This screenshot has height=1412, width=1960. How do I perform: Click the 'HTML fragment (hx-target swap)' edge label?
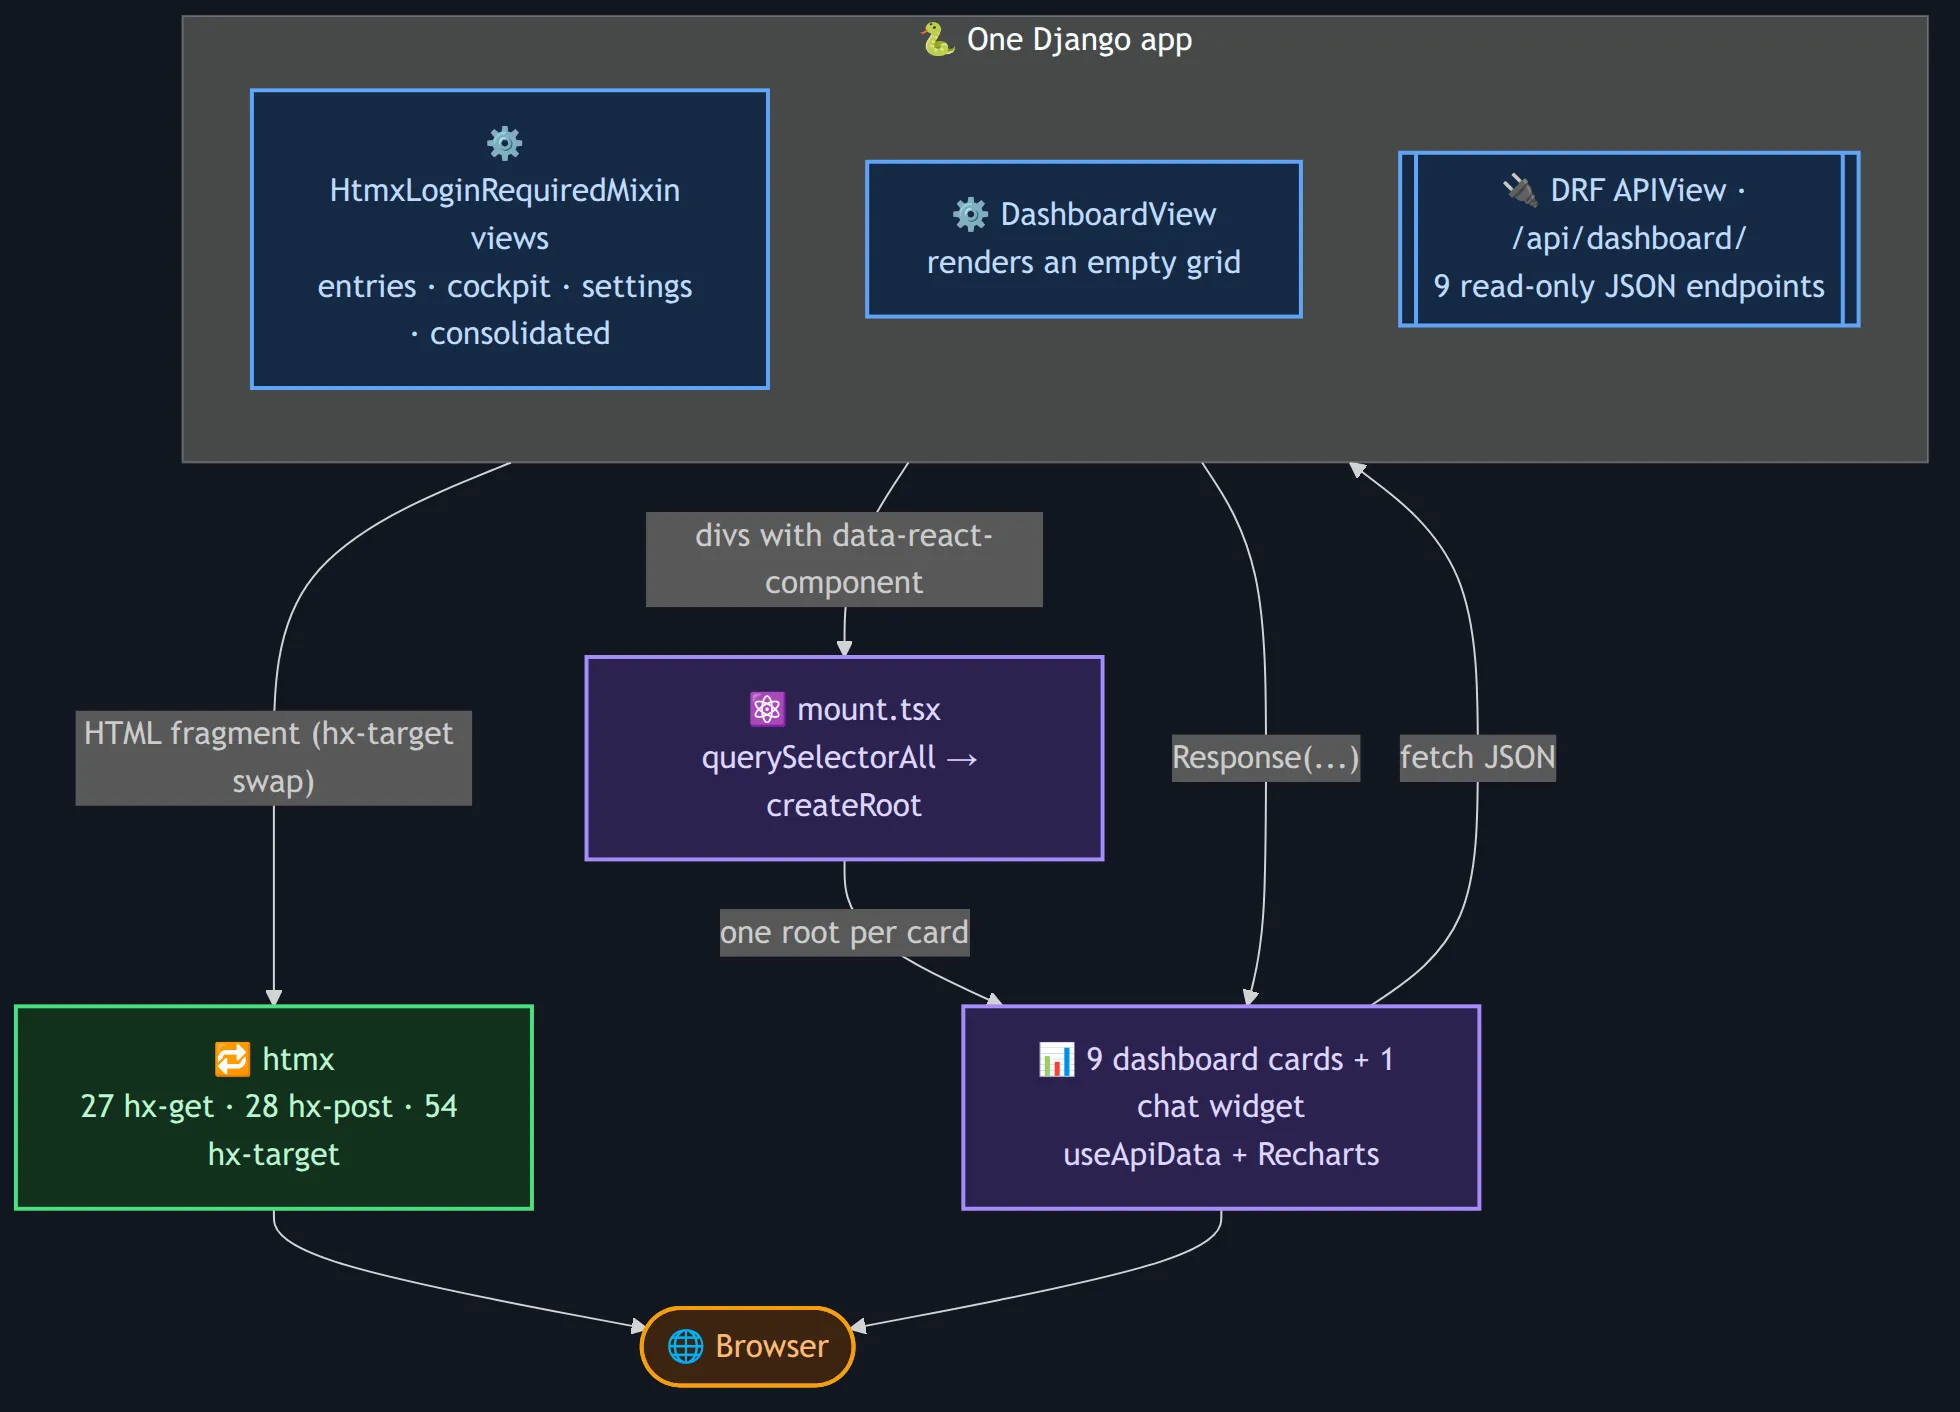click(274, 758)
